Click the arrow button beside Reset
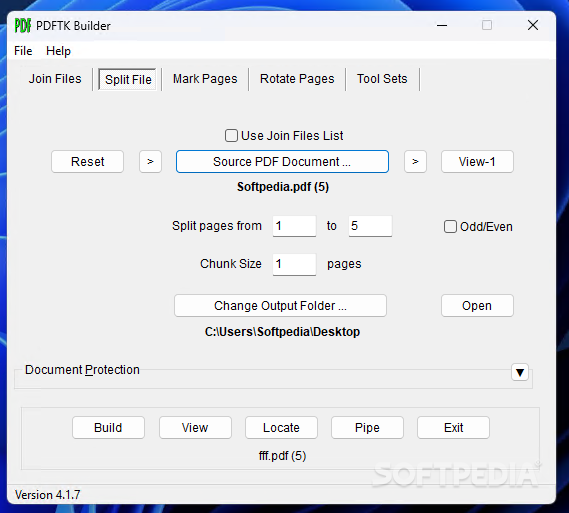569x513 pixels. (x=150, y=161)
